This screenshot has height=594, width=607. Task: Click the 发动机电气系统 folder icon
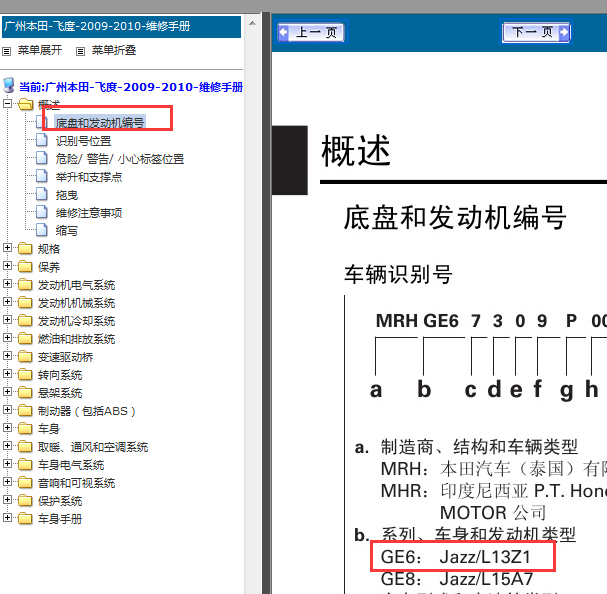click(26, 284)
